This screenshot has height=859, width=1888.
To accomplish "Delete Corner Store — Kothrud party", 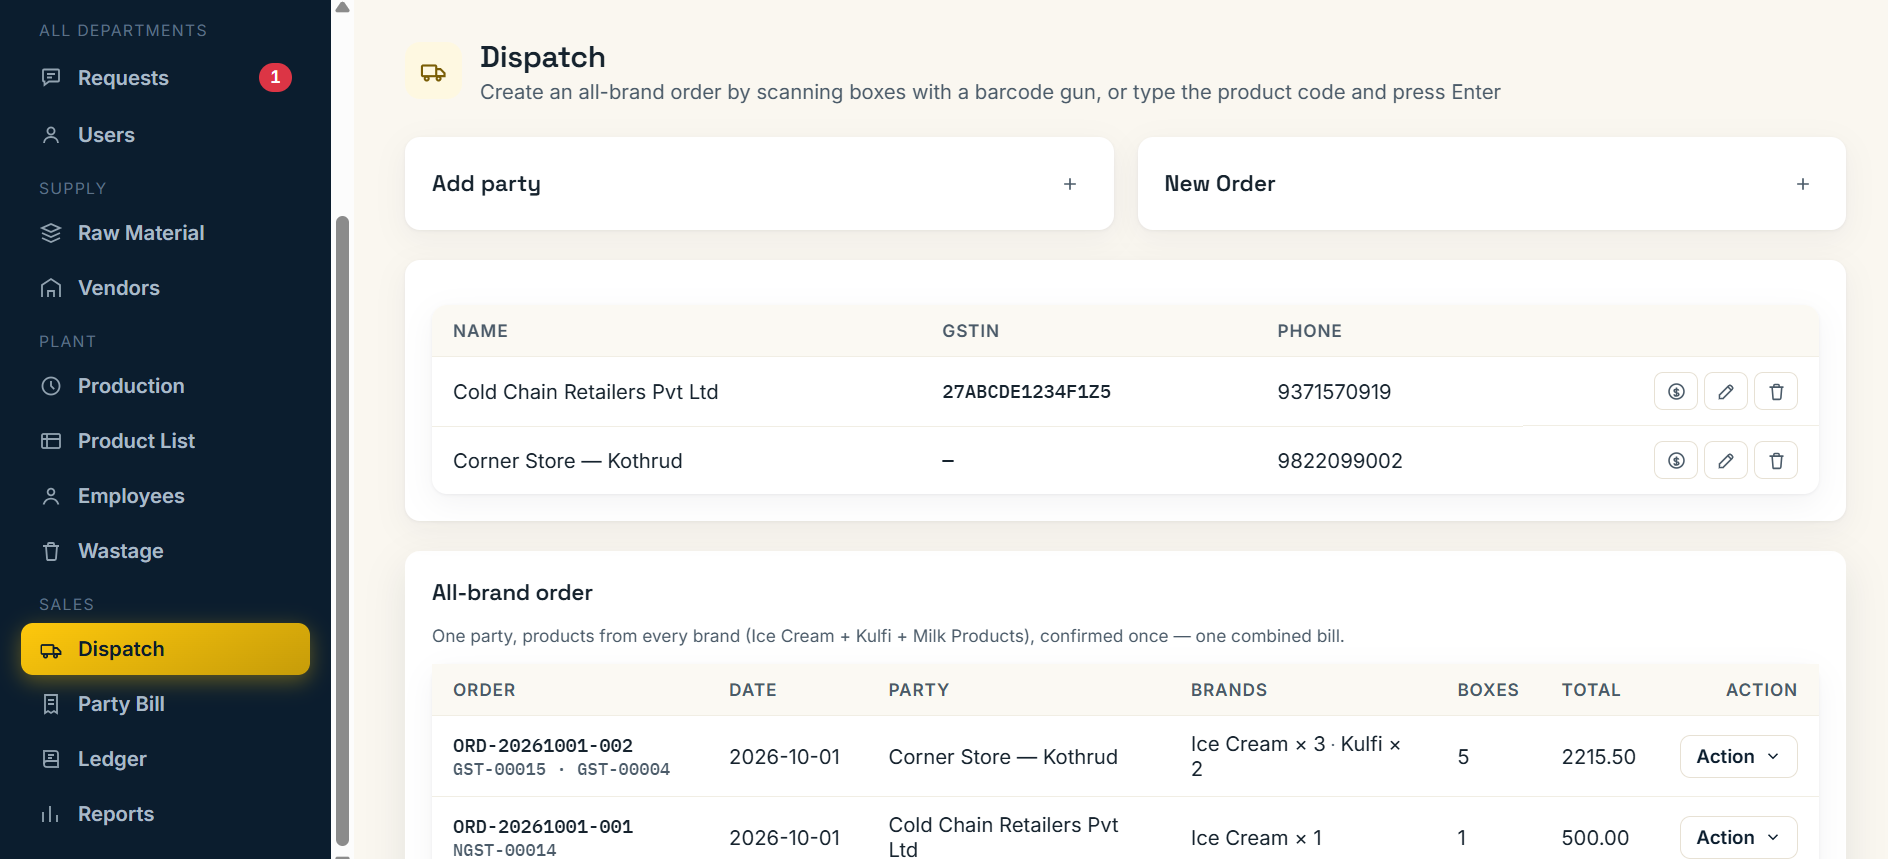I will (x=1776, y=461).
